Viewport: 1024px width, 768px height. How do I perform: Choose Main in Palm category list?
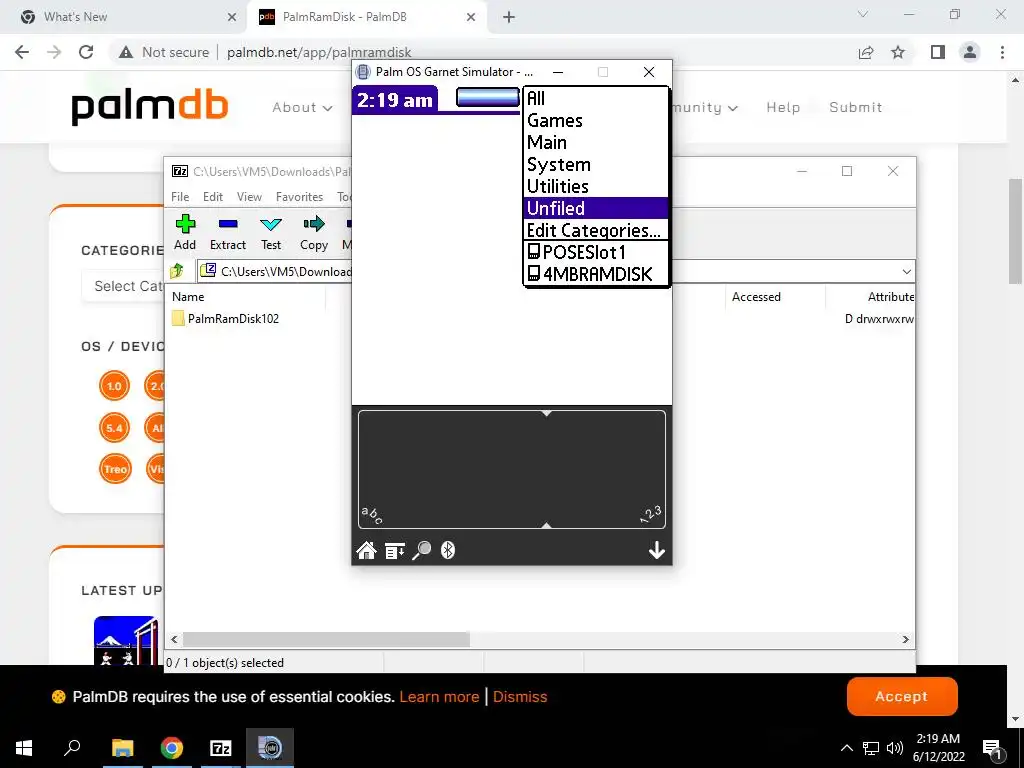pyautogui.click(x=596, y=142)
